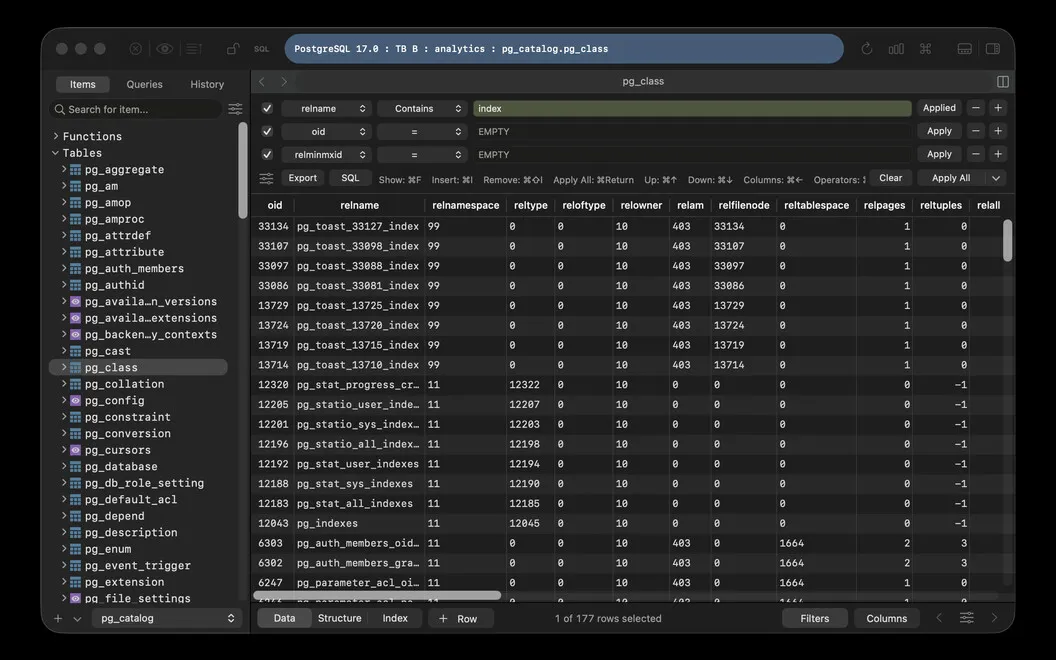Click the Apply All button
The width and height of the screenshot is (1056, 660).
(x=951, y=178)
